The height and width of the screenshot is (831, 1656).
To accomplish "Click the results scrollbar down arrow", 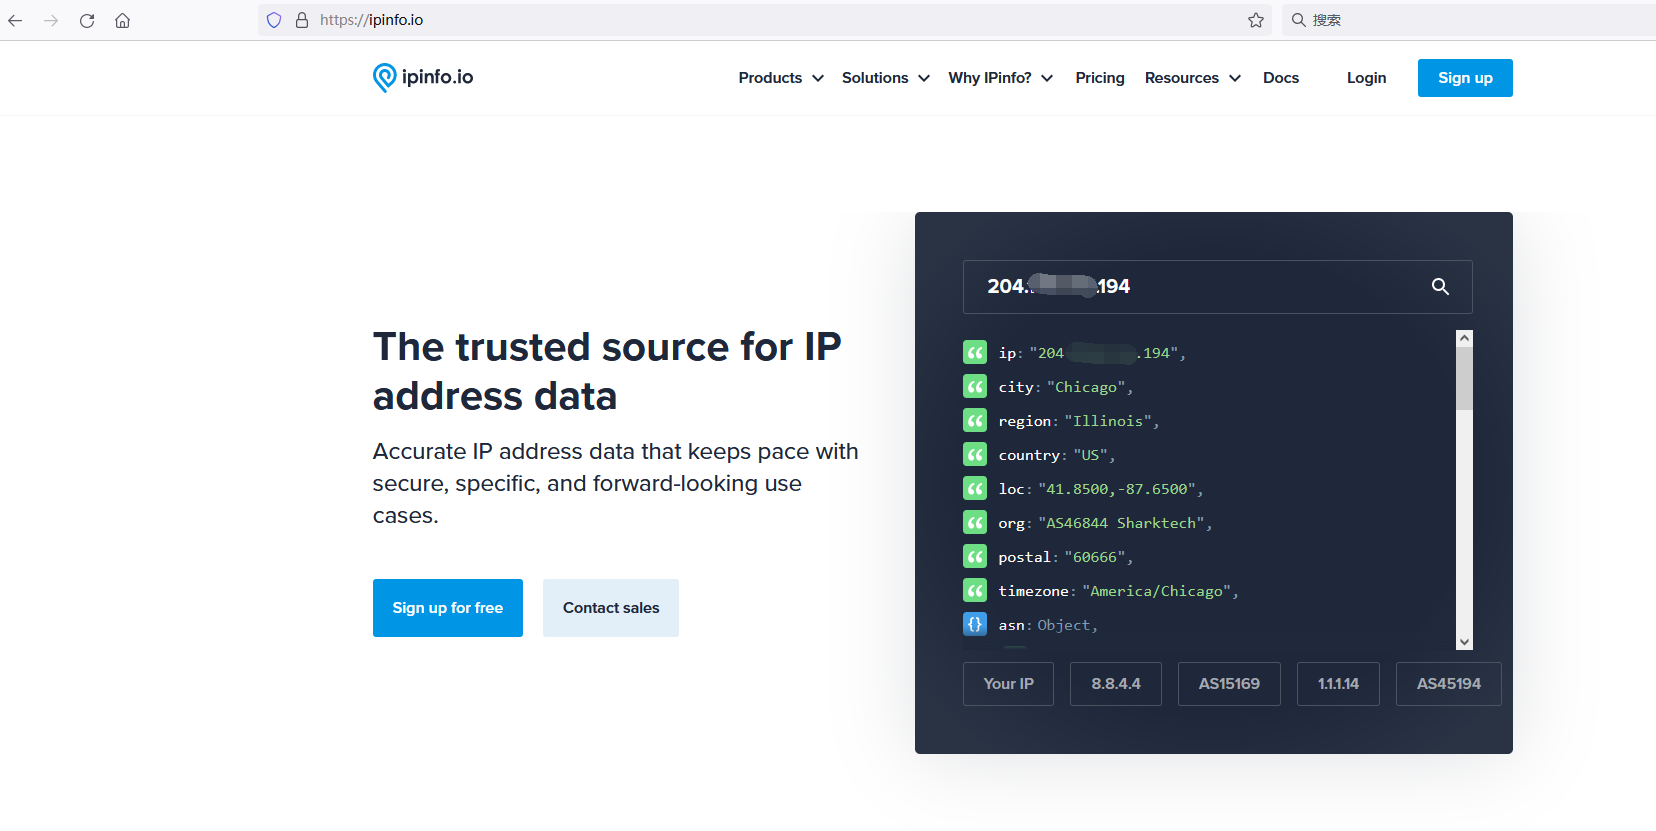I will click(1464, 642).
